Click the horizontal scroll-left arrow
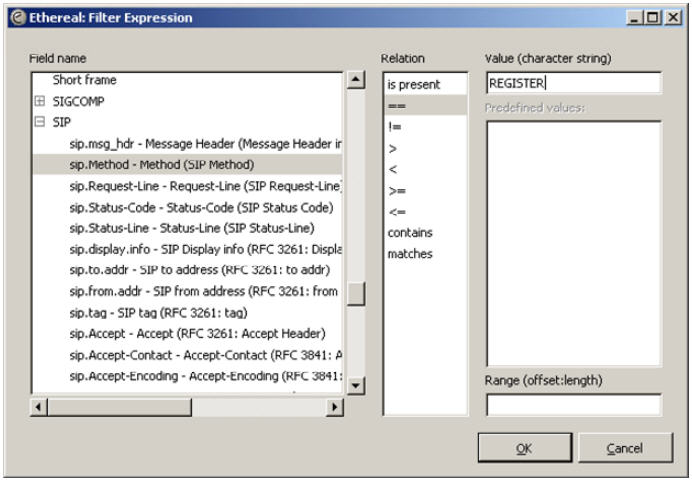The width and height of the screenshot is (692, 480). click(x=39, y=407)
